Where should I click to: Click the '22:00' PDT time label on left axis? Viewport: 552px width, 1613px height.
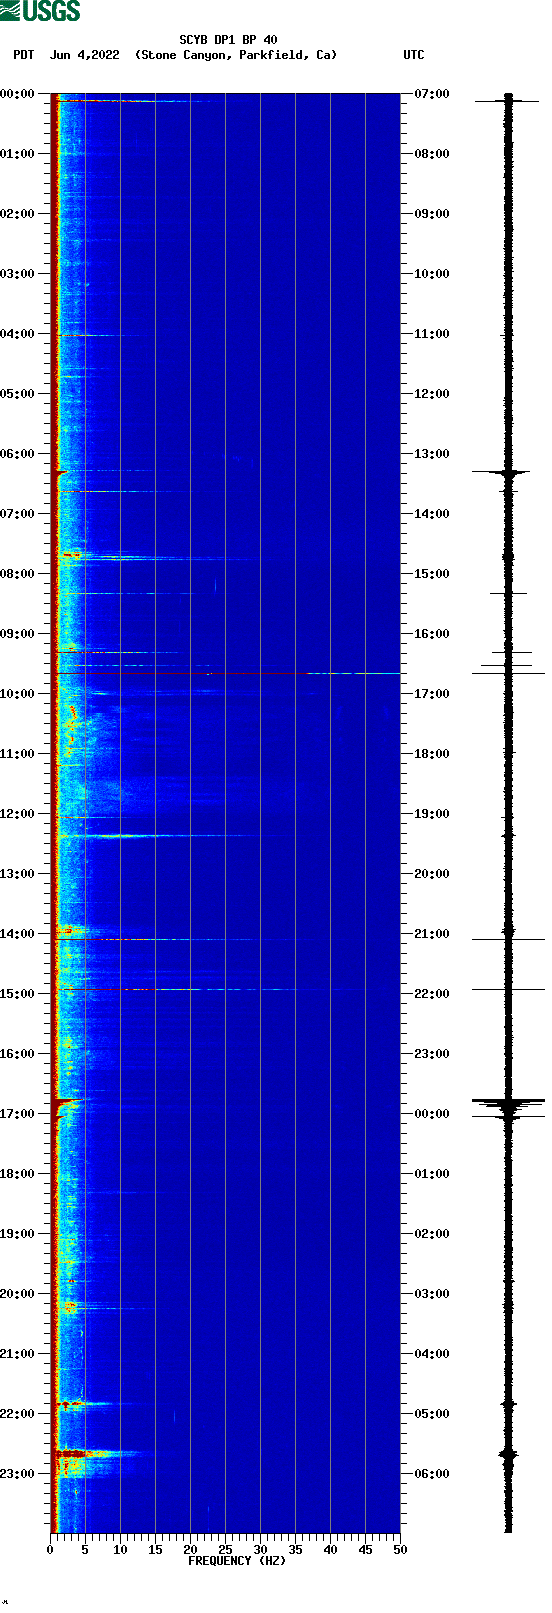click(x=18, y=1414)
